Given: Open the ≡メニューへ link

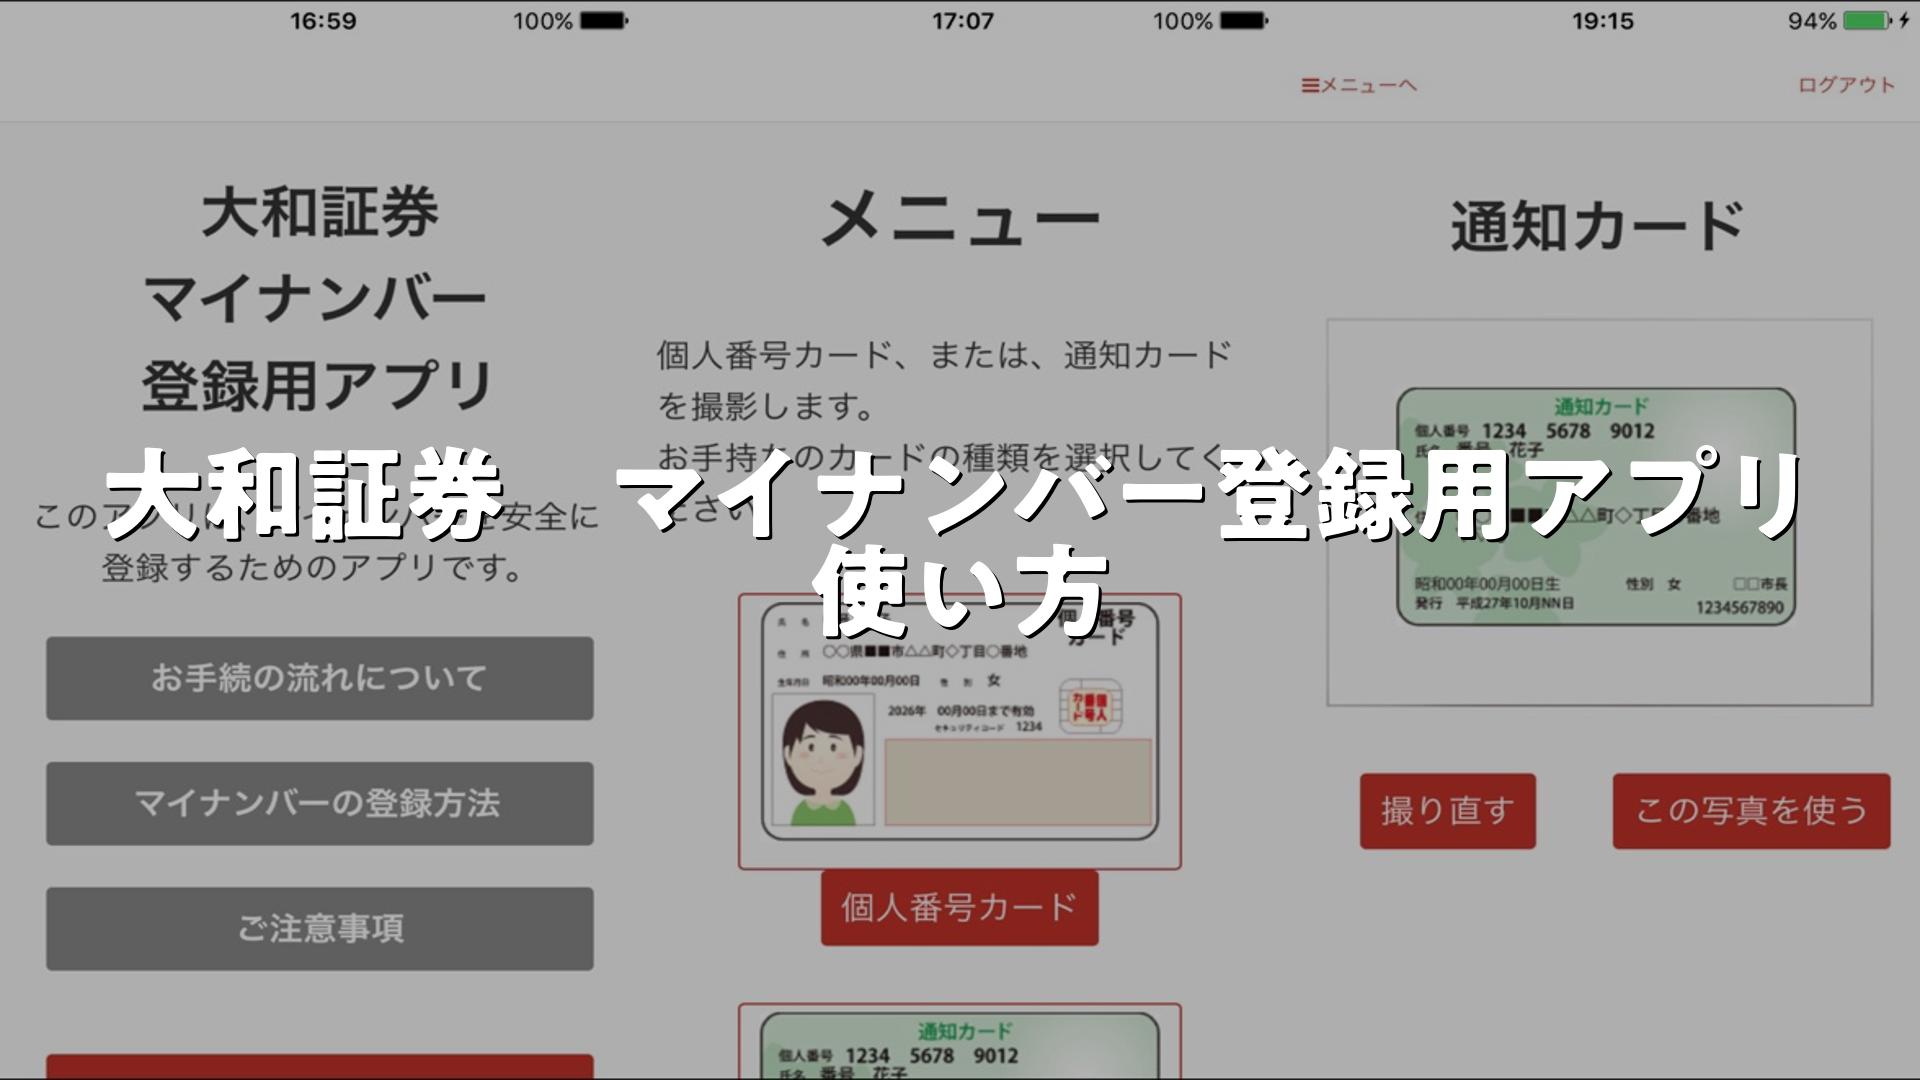Looking at the screenshot, I should pyautogui.click(x=1359, y=85).
